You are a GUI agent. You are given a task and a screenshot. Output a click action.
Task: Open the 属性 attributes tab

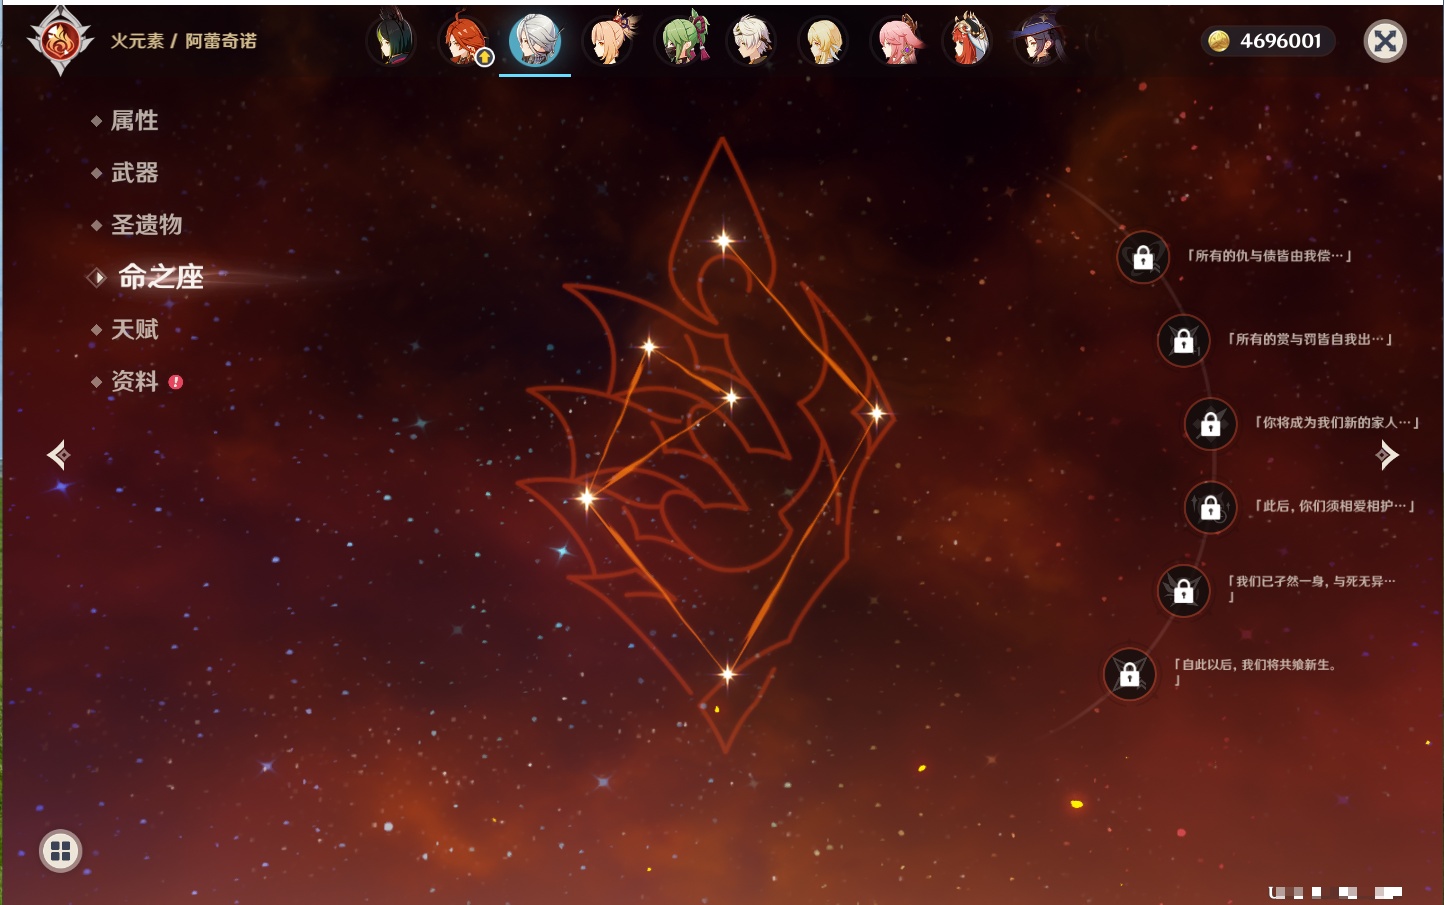coord(134,121)
